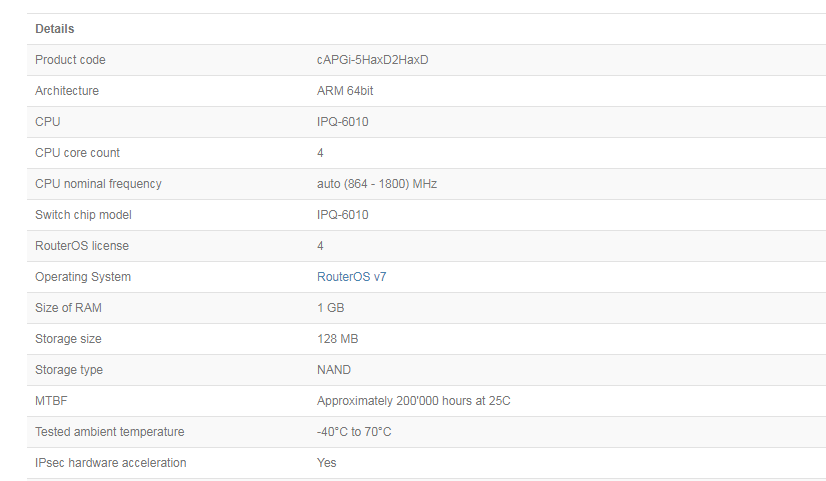Open the RouterOS v7 link
This screenshot has width=826, height=481.
pyautogui.click(x=351, y=277)
